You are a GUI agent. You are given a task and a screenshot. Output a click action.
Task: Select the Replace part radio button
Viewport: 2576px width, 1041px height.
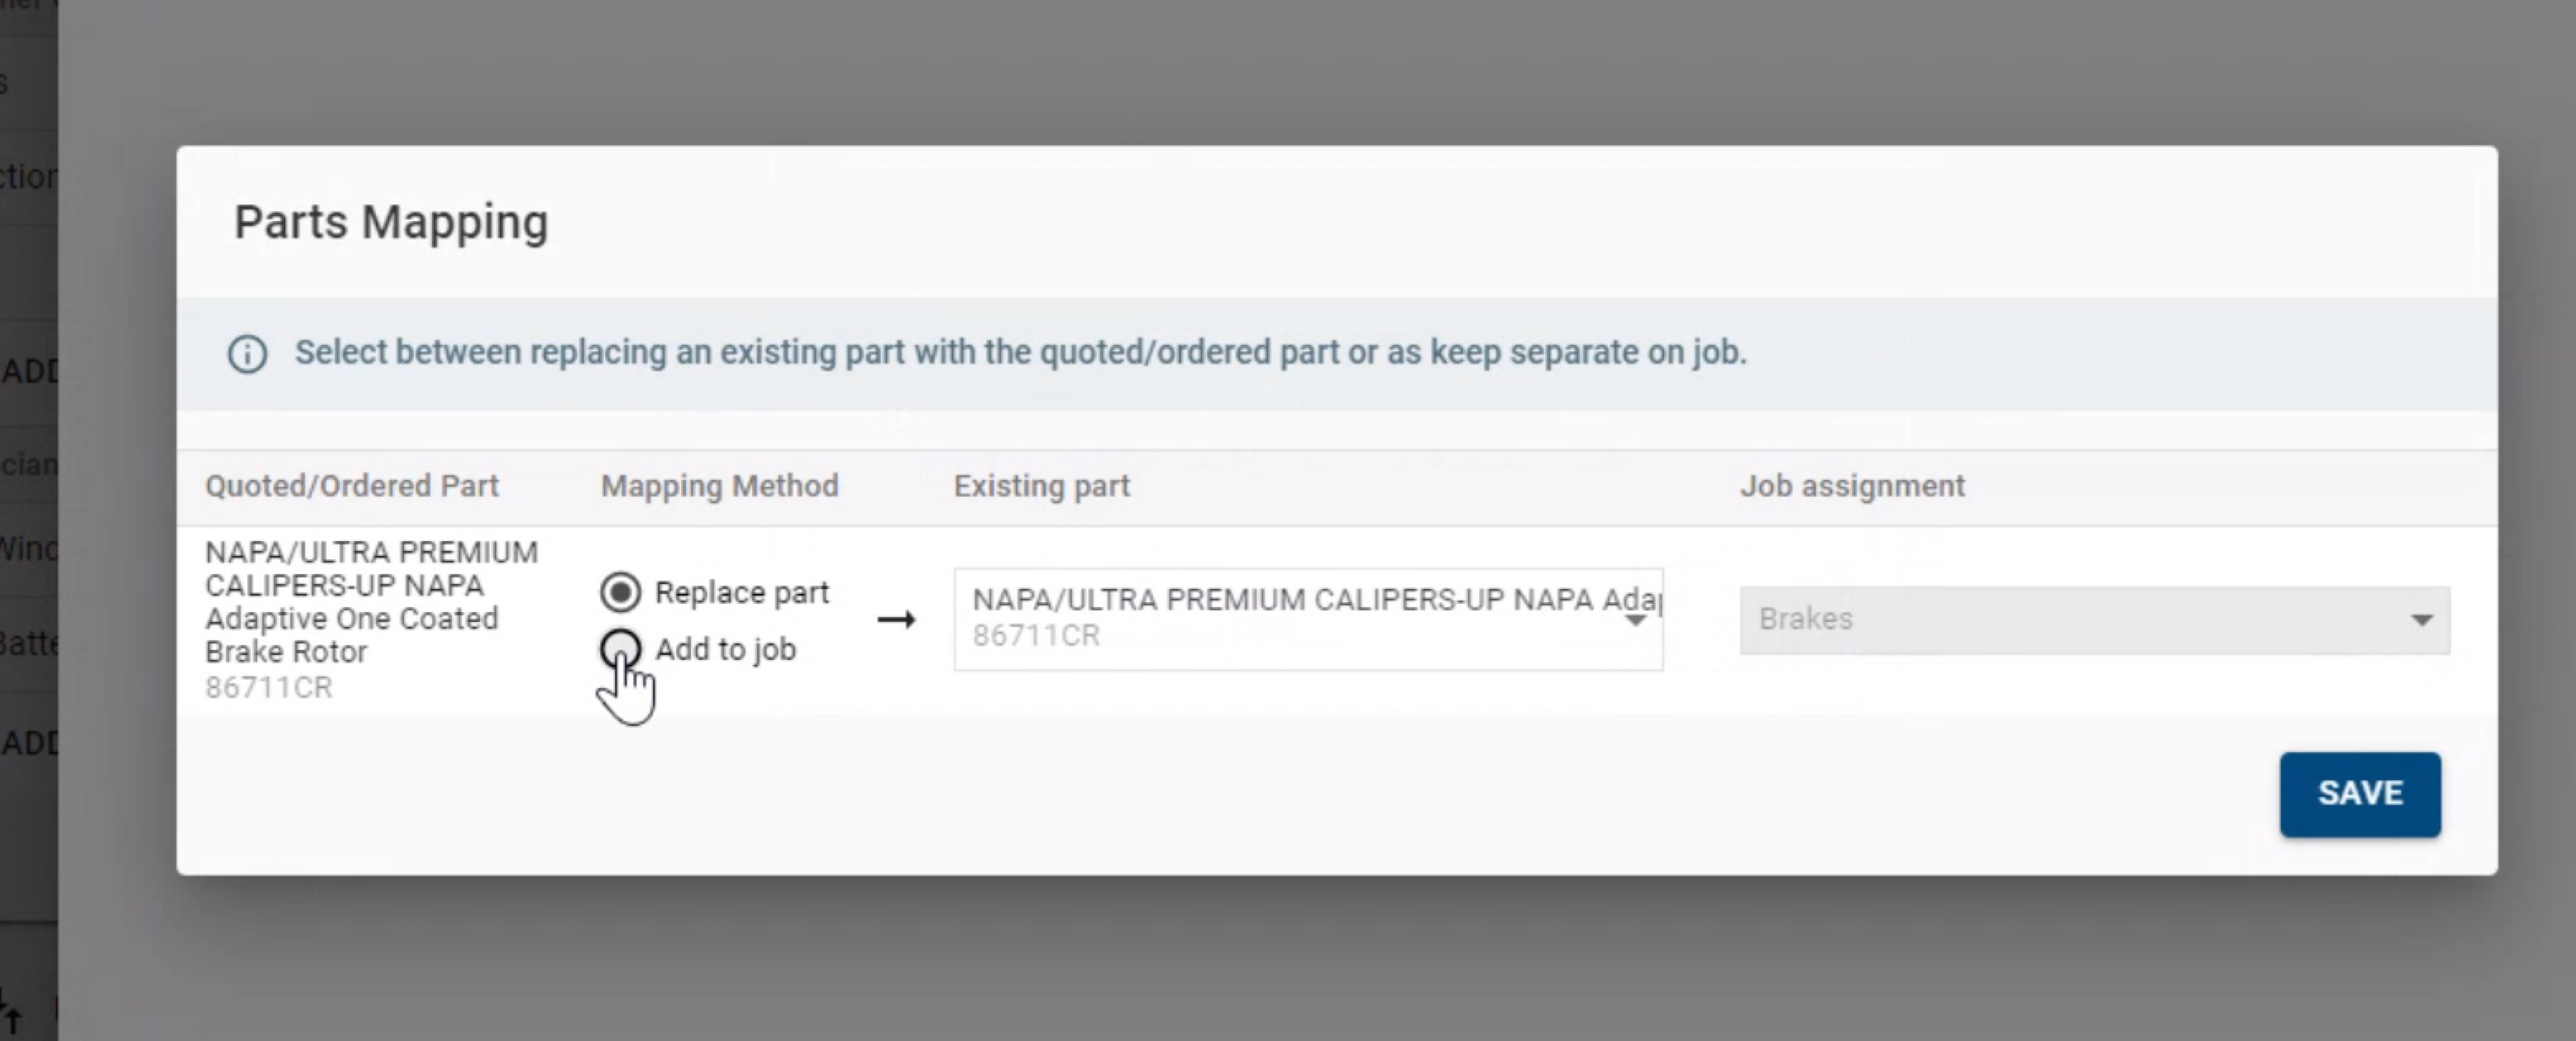(620, 591)
